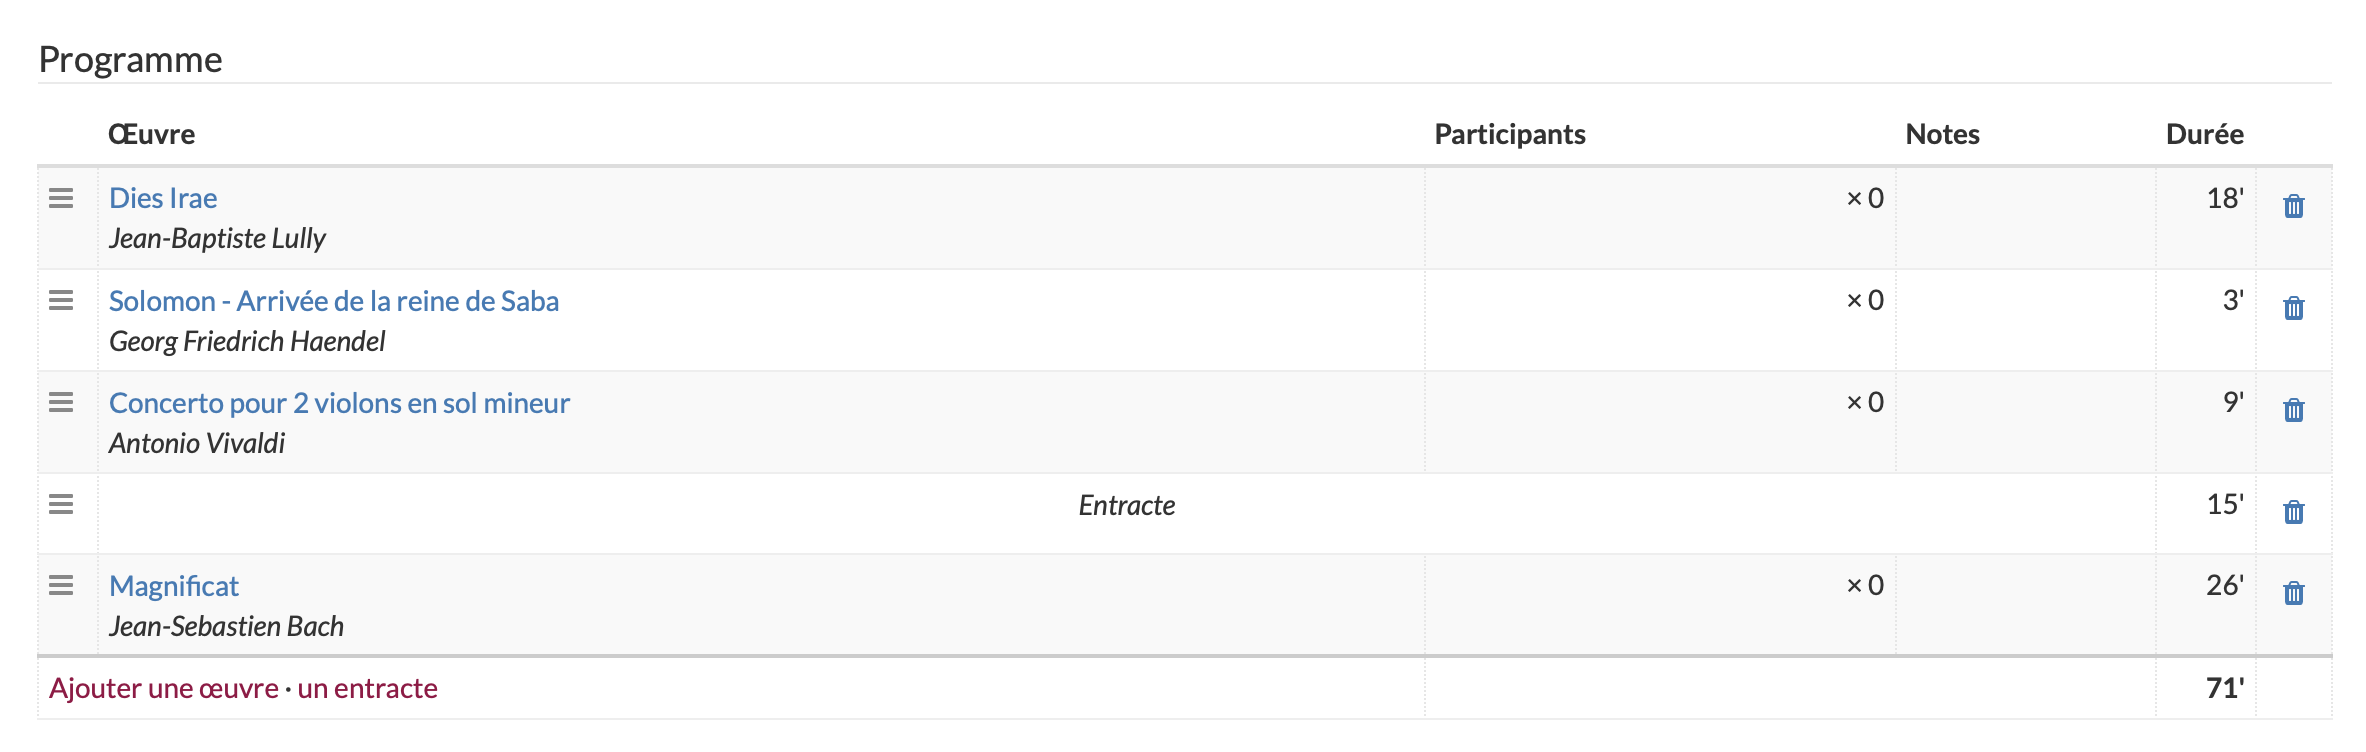Remove Vivaldi concerto with trash icon
The width and height of the screenshot is (2366, 752).
click(2293, 410)
